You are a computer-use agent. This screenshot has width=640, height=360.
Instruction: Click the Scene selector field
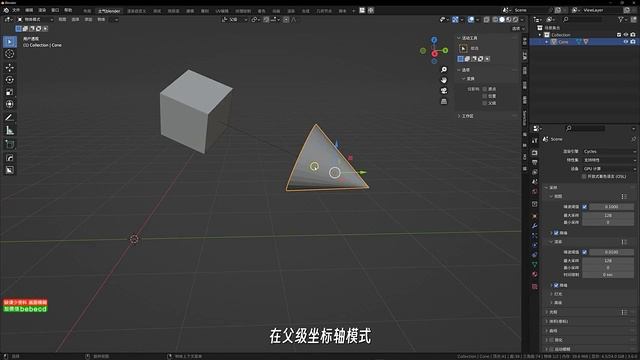(x=531, y=10)
